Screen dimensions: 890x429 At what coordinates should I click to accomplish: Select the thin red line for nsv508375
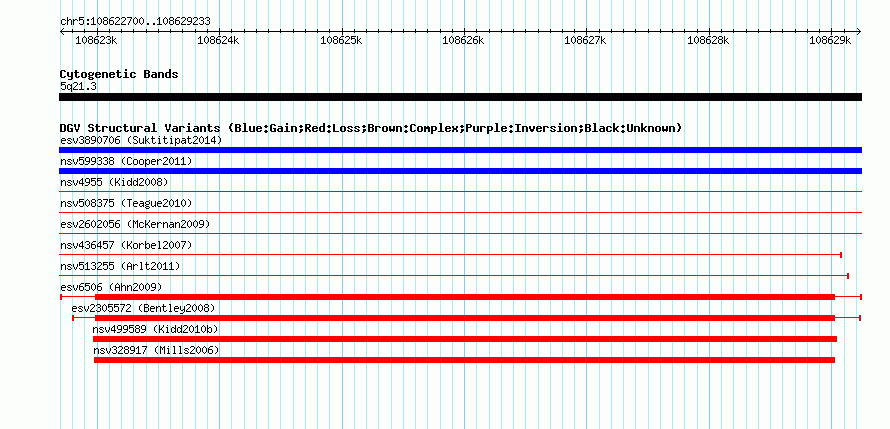point(460,213)
